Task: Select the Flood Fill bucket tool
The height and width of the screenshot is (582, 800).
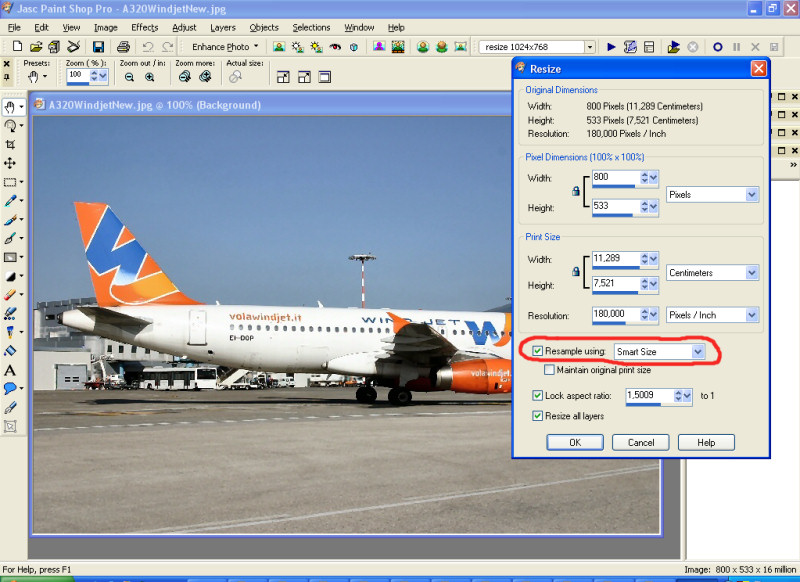Action: (10, 351)
